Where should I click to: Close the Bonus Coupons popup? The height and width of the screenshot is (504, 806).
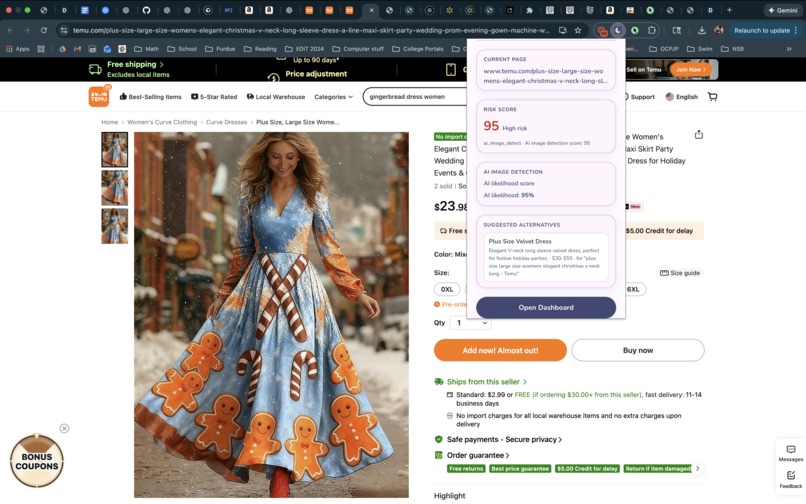click(x=64, y=428)
